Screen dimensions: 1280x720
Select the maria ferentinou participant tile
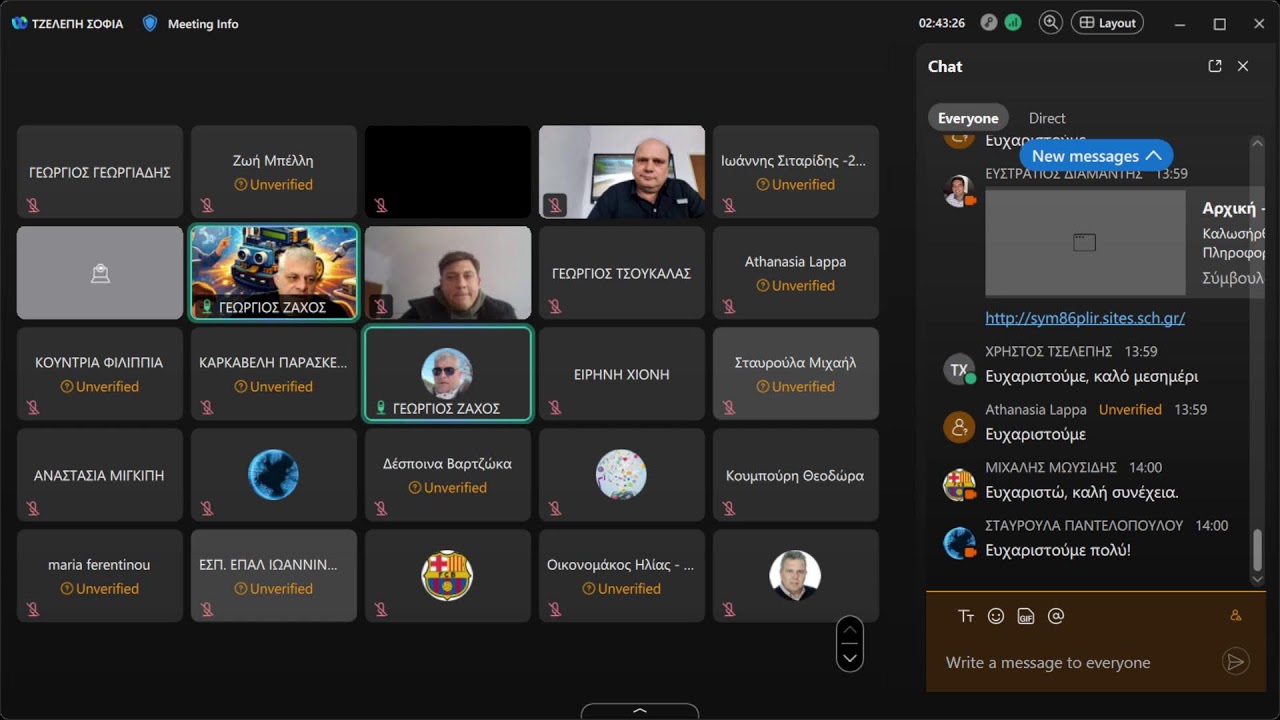pyautogui.click(x=100, y=576)
